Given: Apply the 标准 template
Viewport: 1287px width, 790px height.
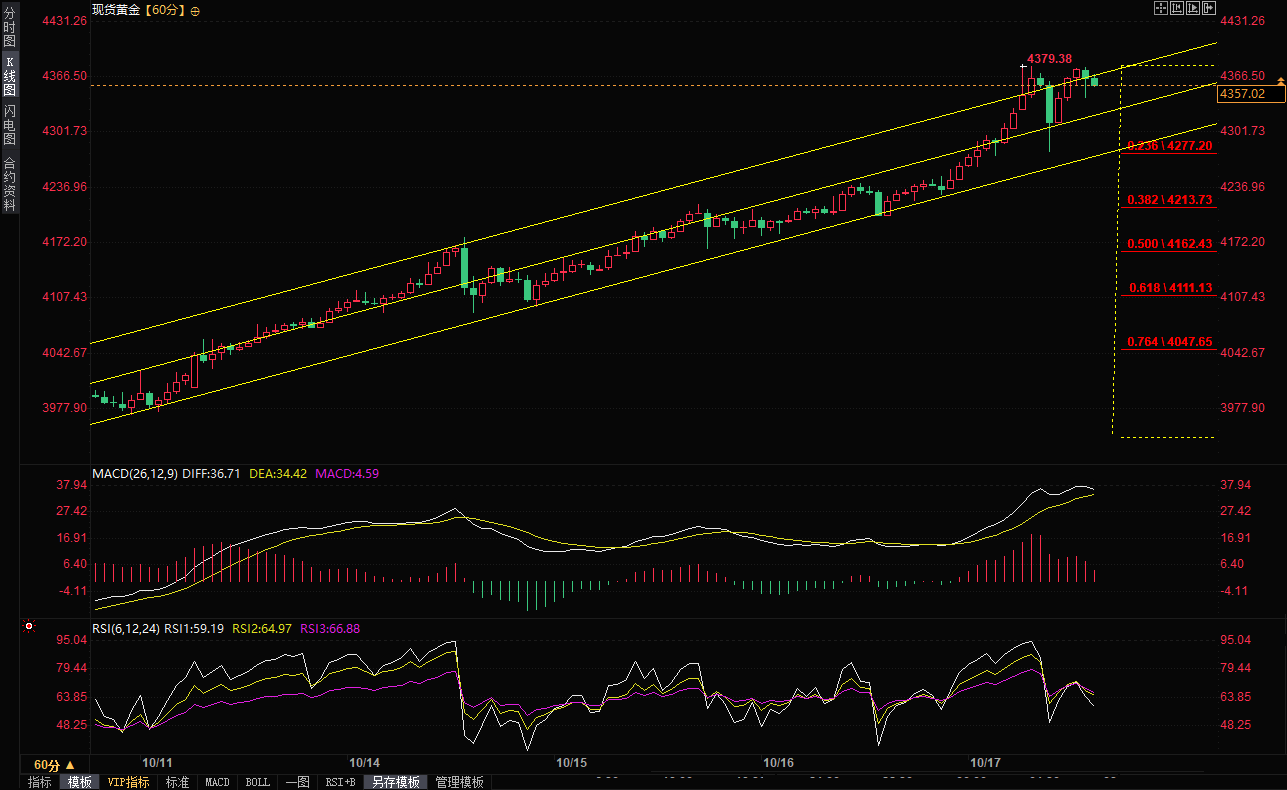Looking at the screenshot, I should pyautogui.click(x=178, y=782).
